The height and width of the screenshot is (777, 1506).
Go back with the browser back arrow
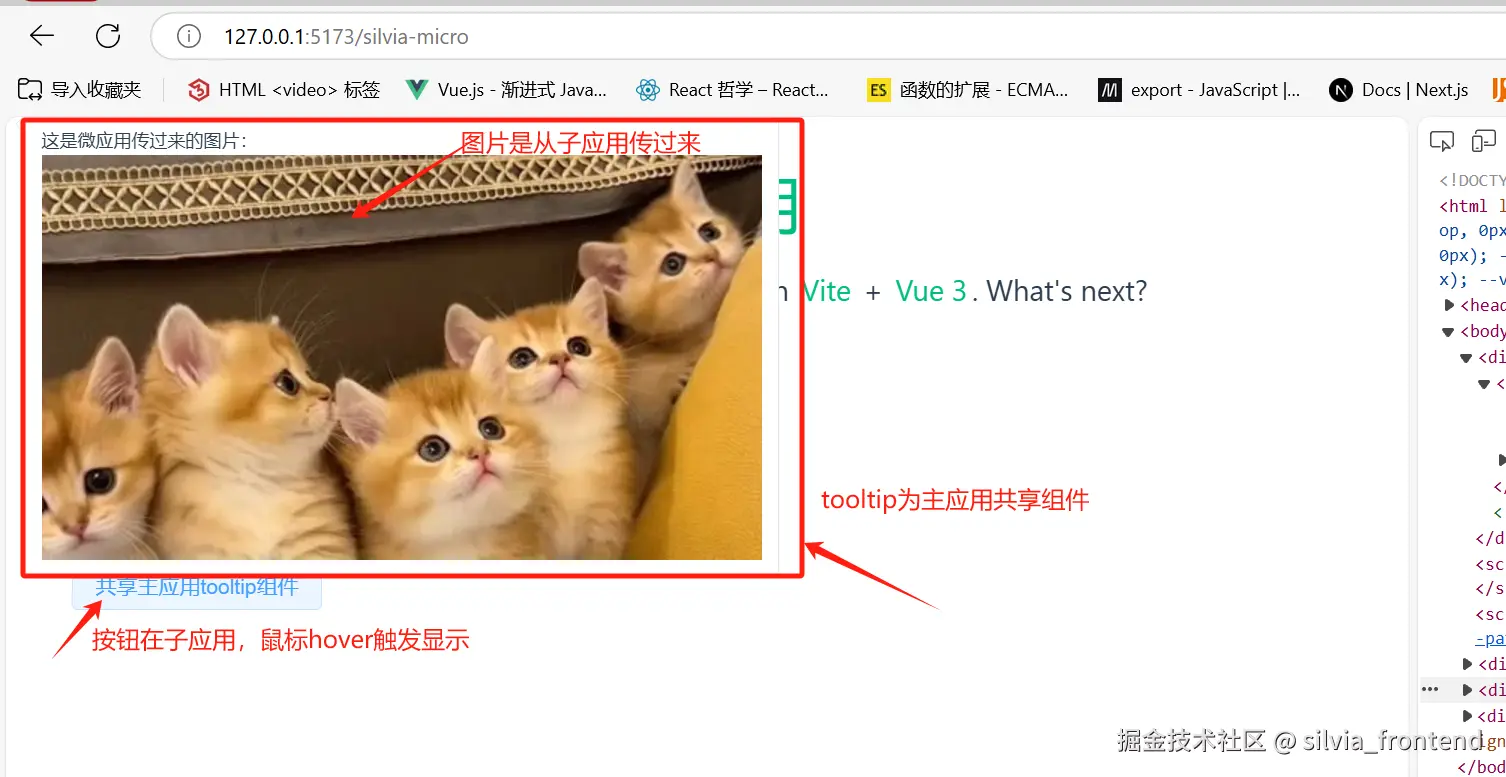(x=41, y=37)
